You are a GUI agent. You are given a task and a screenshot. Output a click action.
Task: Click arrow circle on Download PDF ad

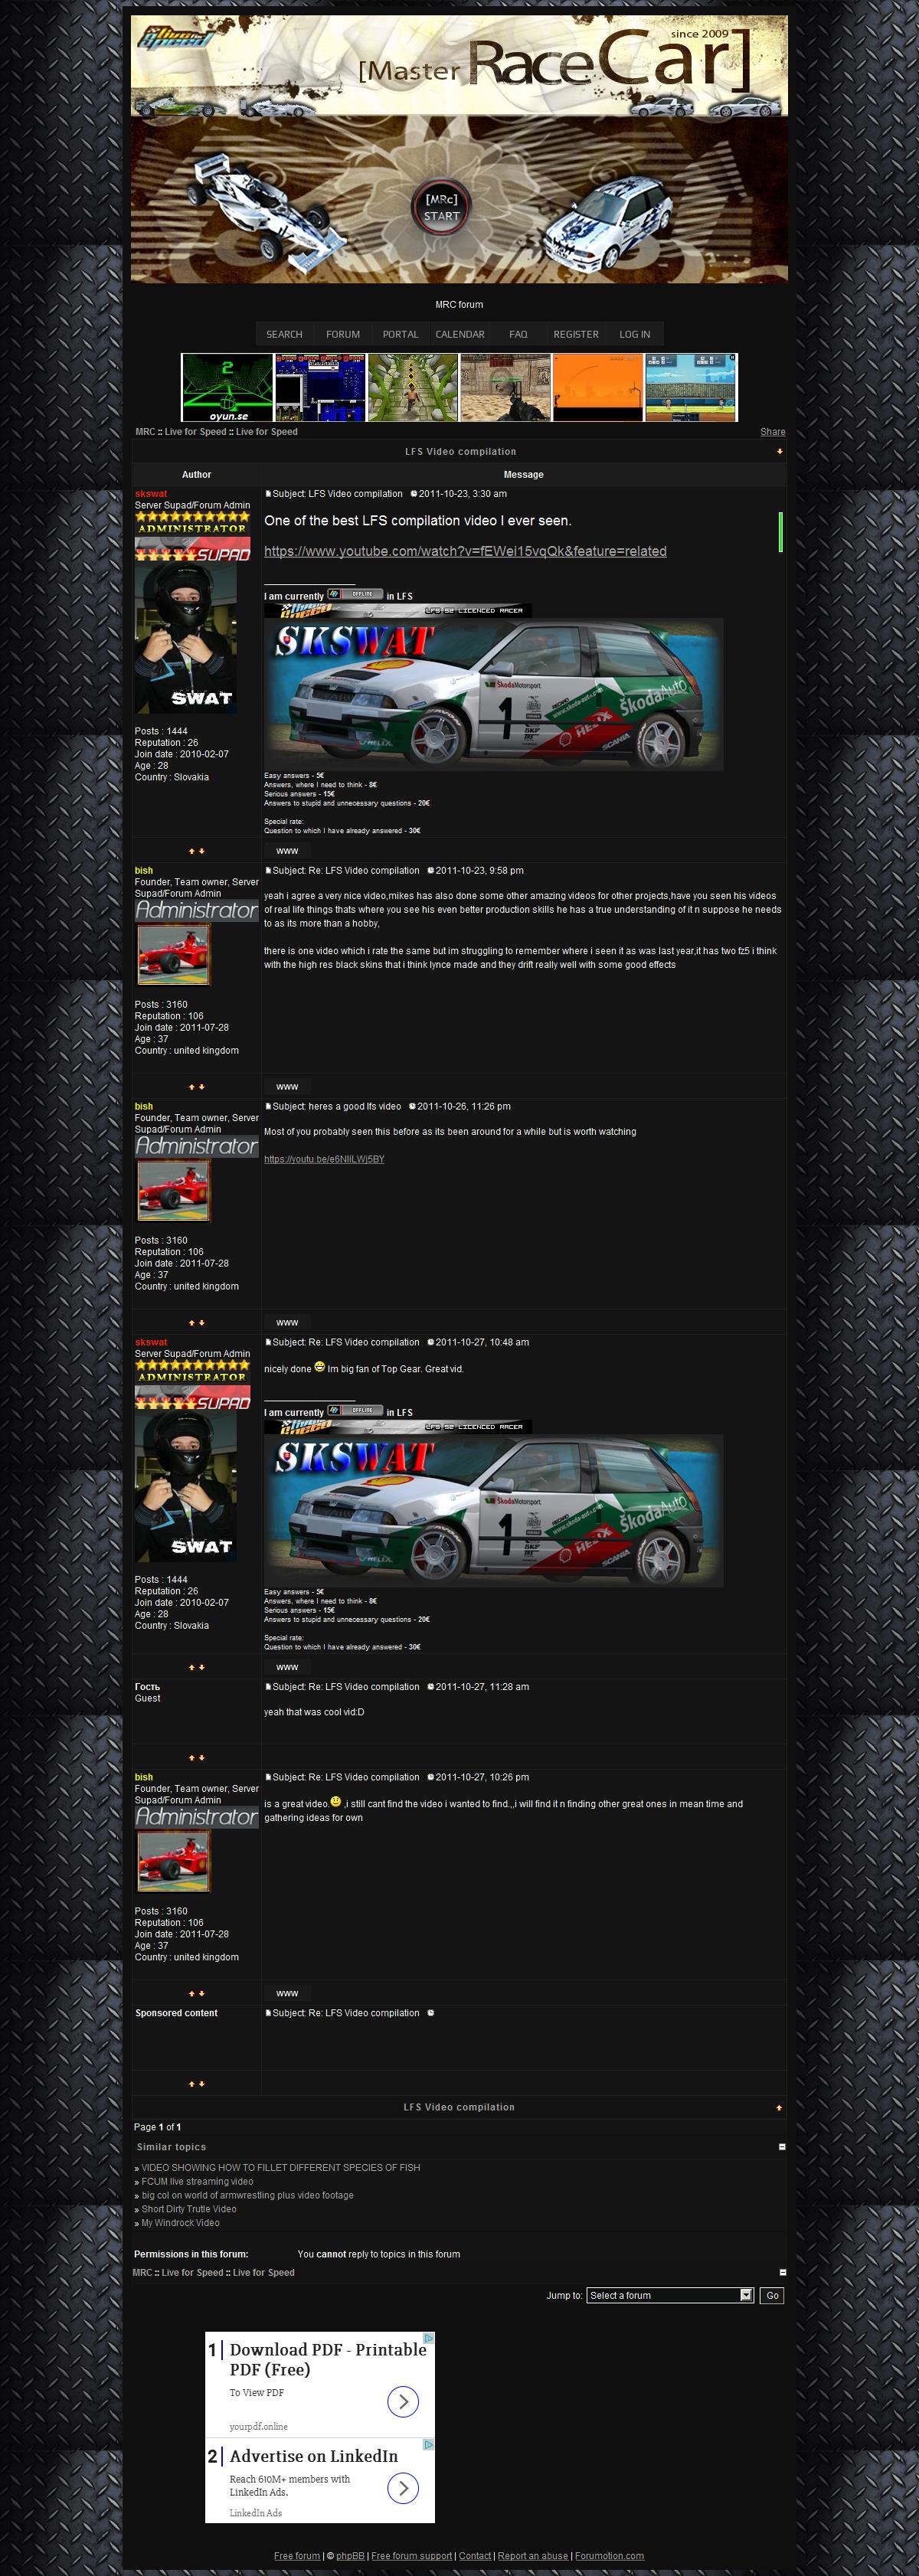[x=403, y=2401]
